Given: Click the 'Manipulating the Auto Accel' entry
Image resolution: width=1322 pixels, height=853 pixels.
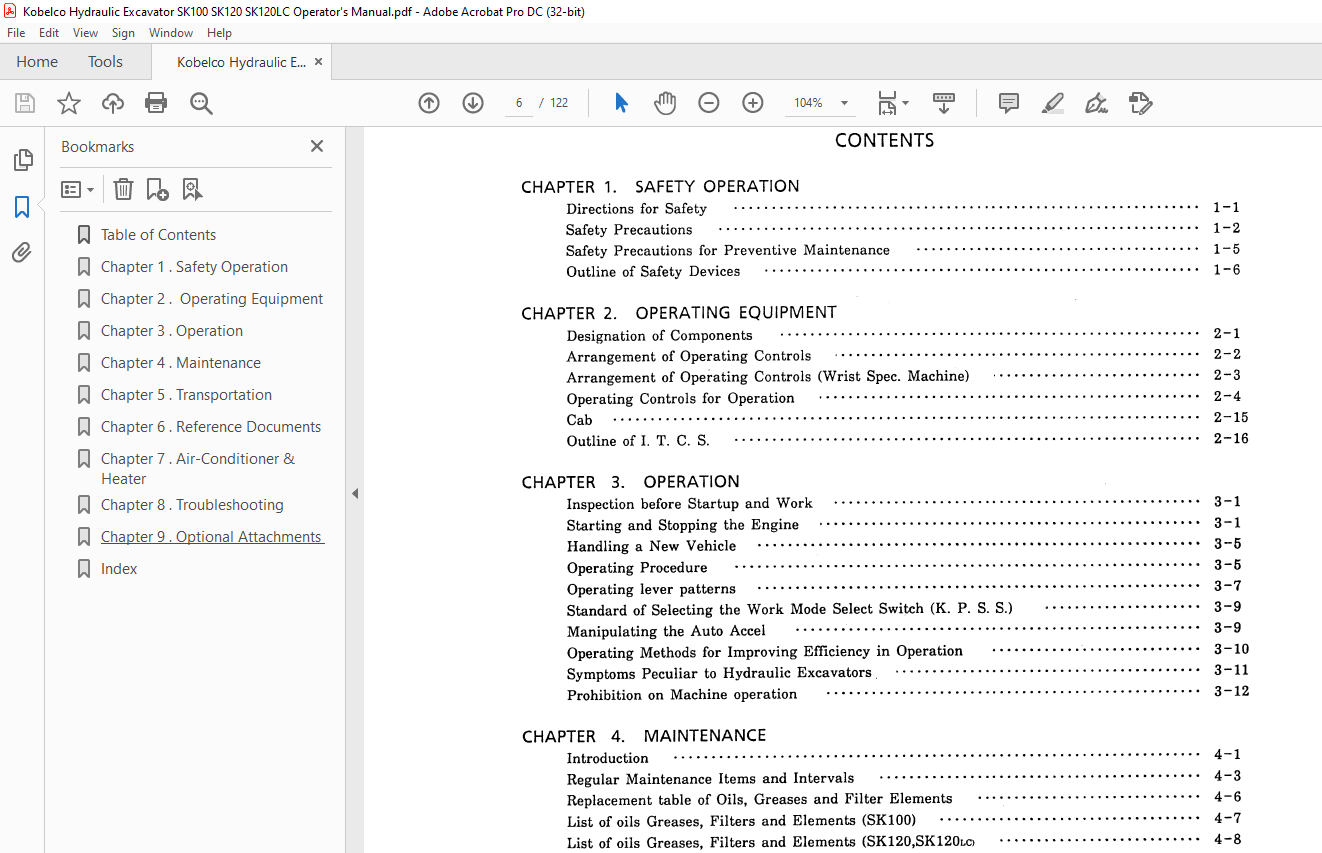Looking at the screenshot, I should (666, 631).
